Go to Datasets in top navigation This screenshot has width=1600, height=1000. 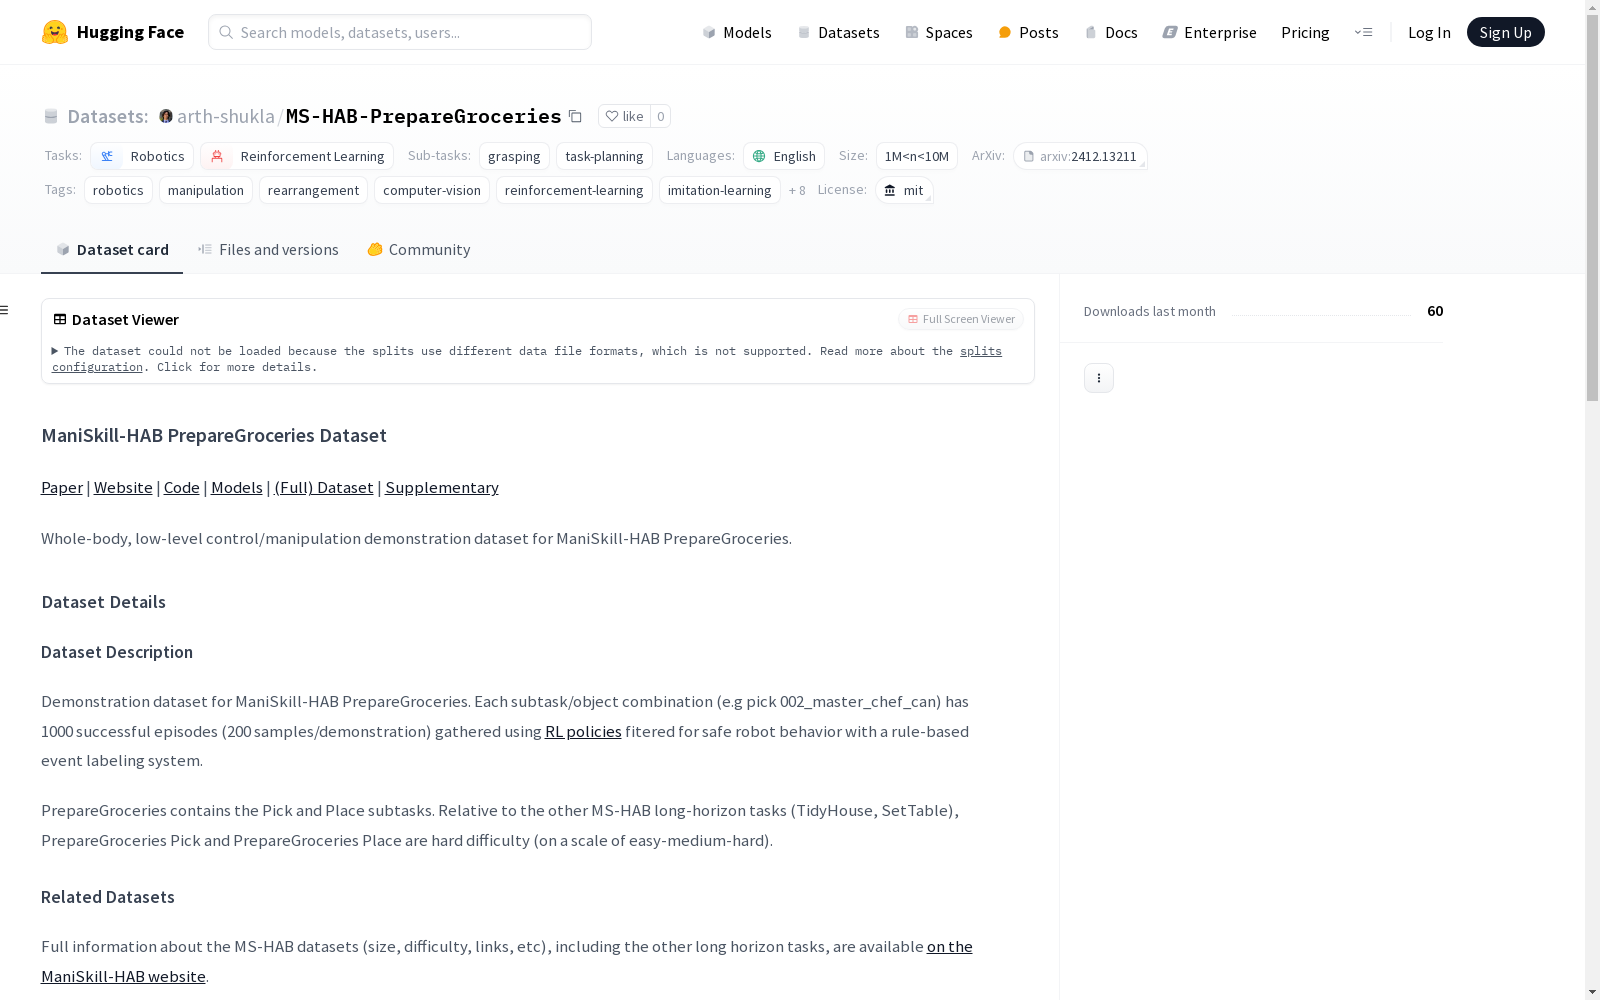(838, 32)
